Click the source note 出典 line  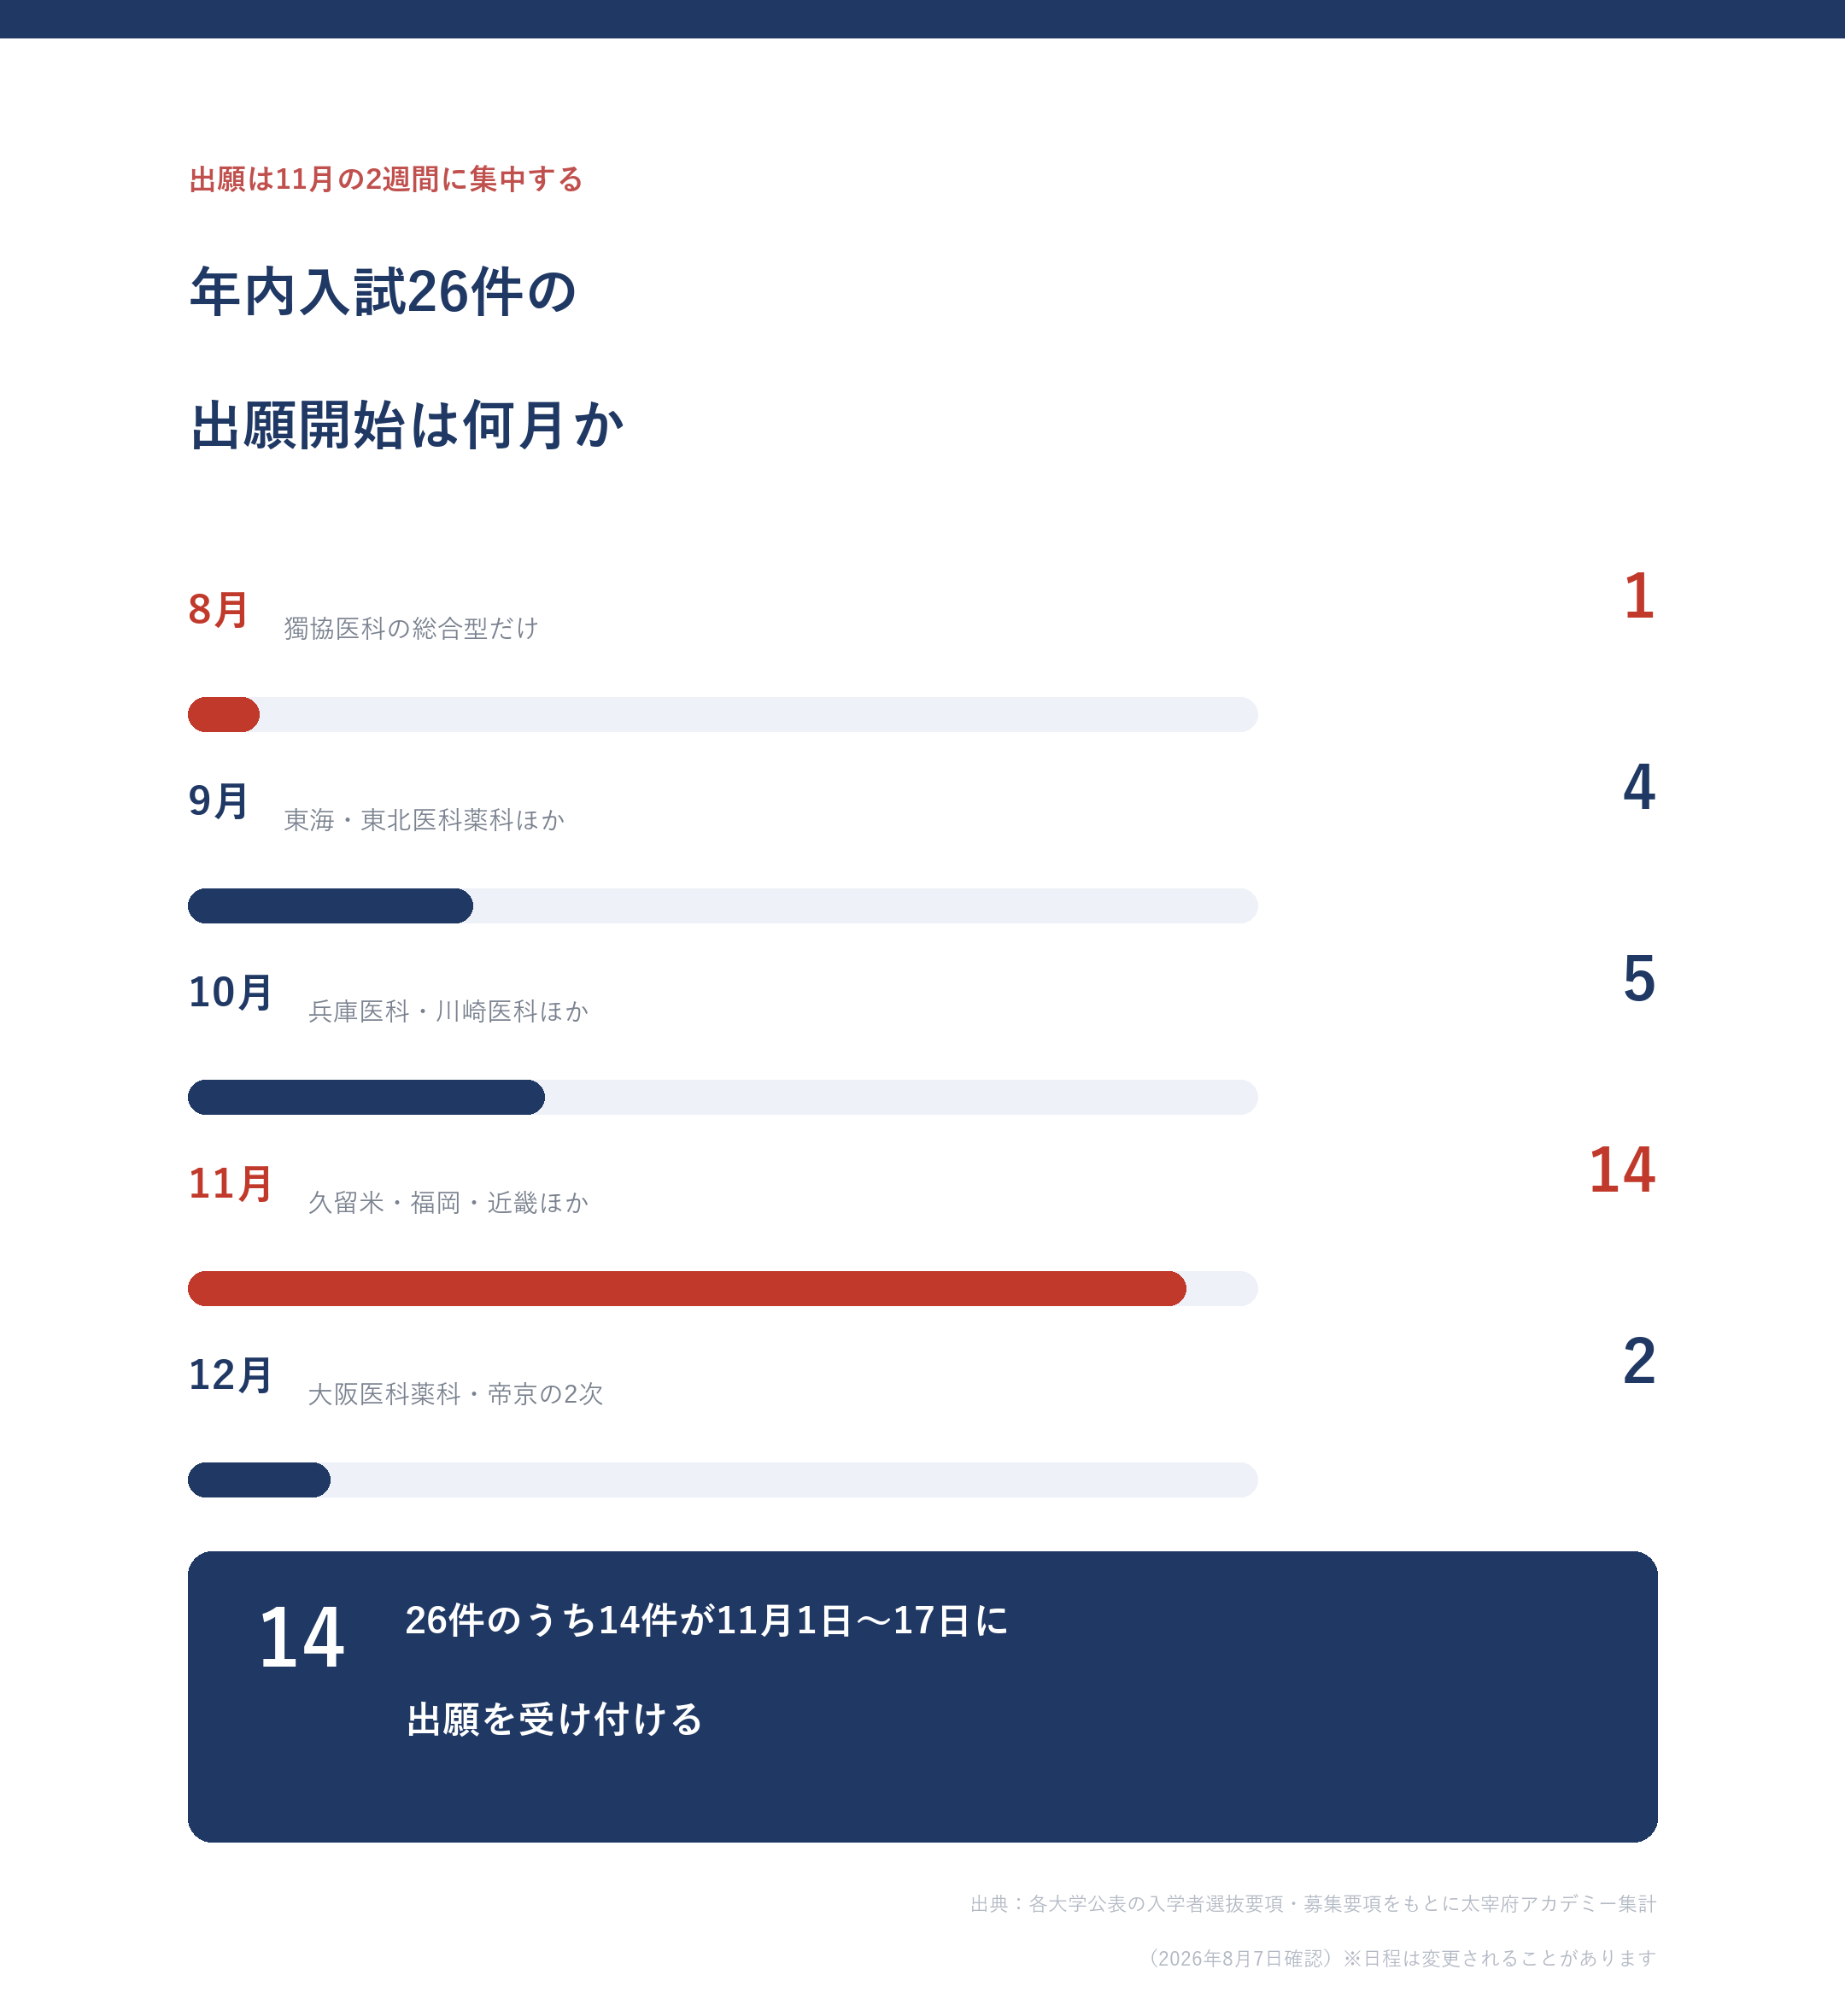[x=1313, y=1903]
